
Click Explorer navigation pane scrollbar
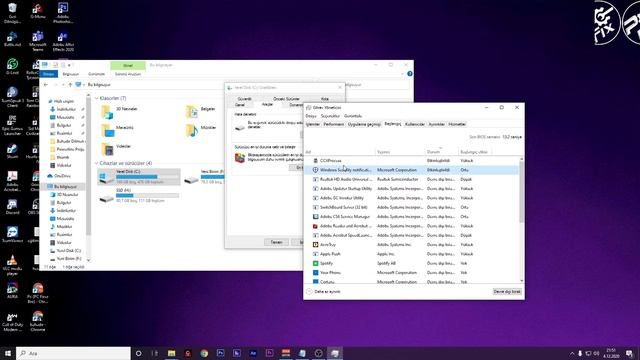(88, 167)
